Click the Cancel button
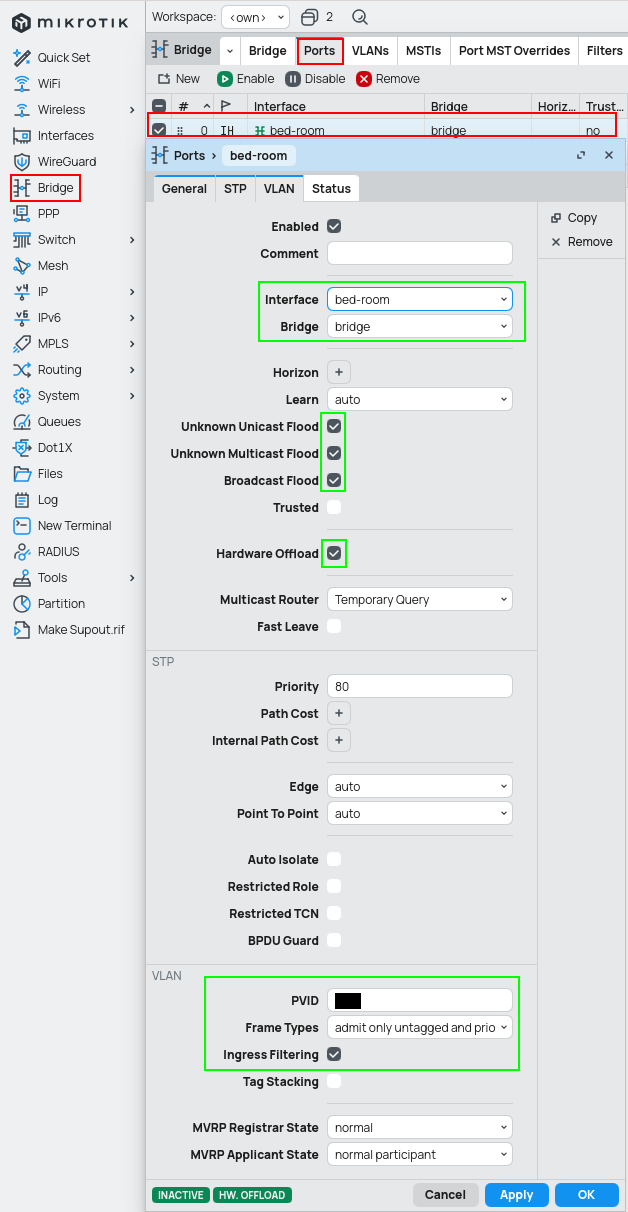This screenshot has width=628, height=1212. pyautogui.click(x=445, y=1195)
